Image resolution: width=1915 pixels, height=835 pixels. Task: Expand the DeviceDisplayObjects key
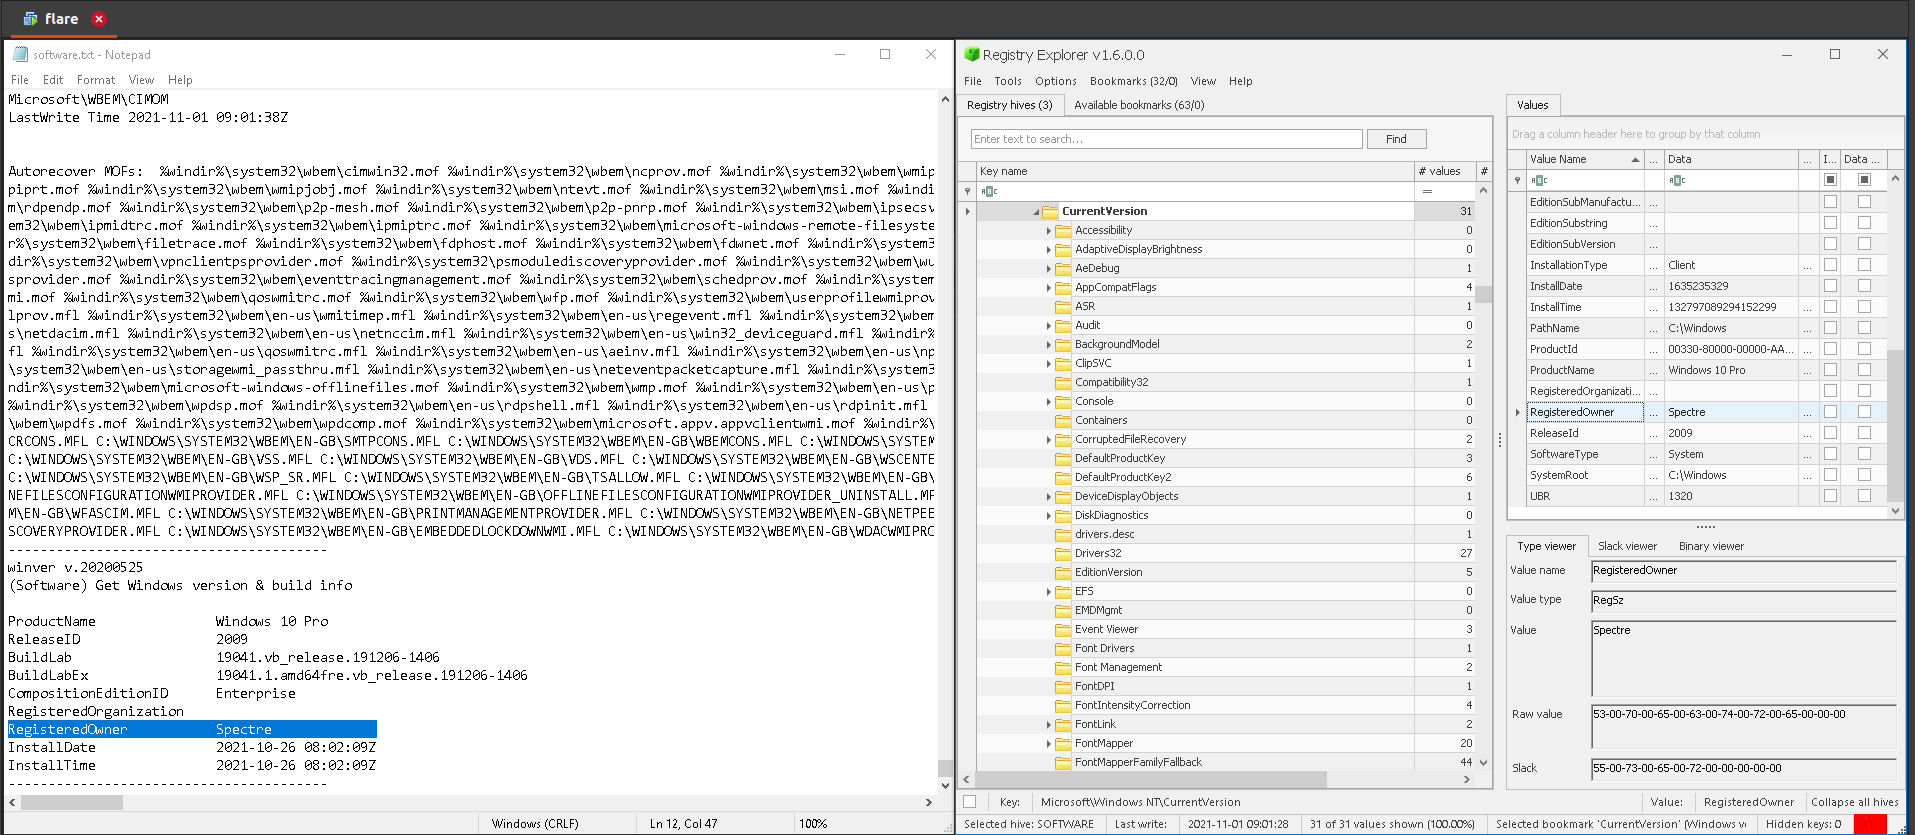click(x=1049, y=497)
